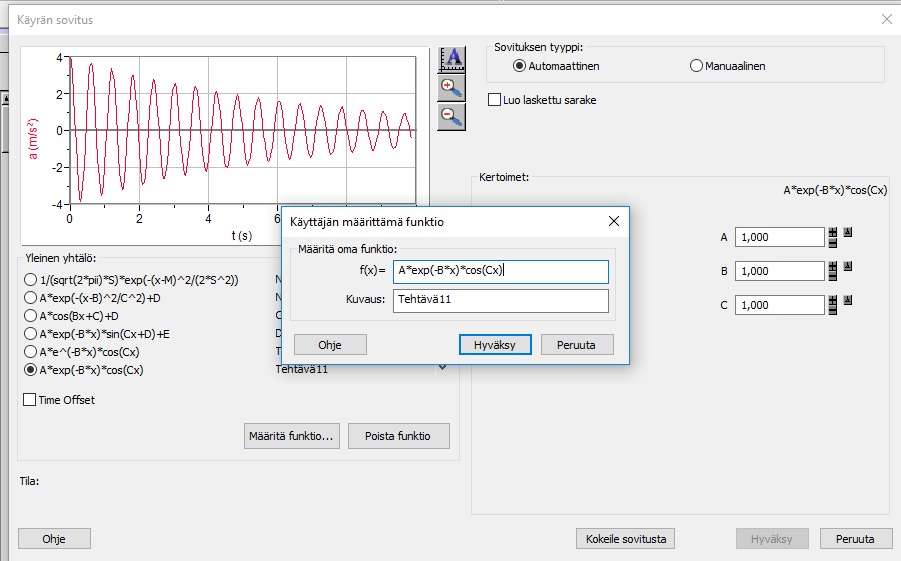Enable the Time Offset checkbox
The height and width of the screenshot is (561, 901).
(29, 400)
